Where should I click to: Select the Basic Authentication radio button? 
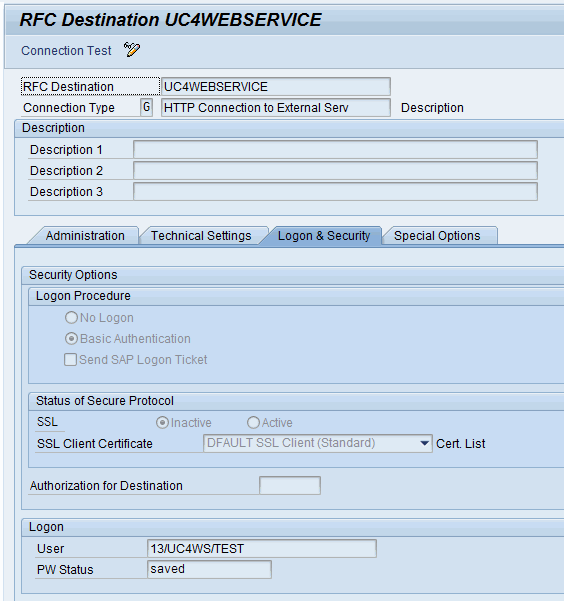click(71, 338)
